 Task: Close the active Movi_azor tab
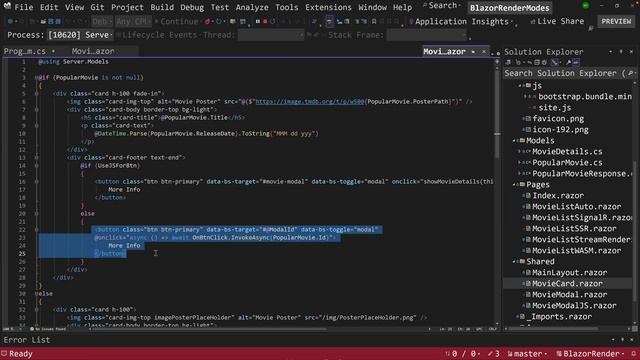484,52
